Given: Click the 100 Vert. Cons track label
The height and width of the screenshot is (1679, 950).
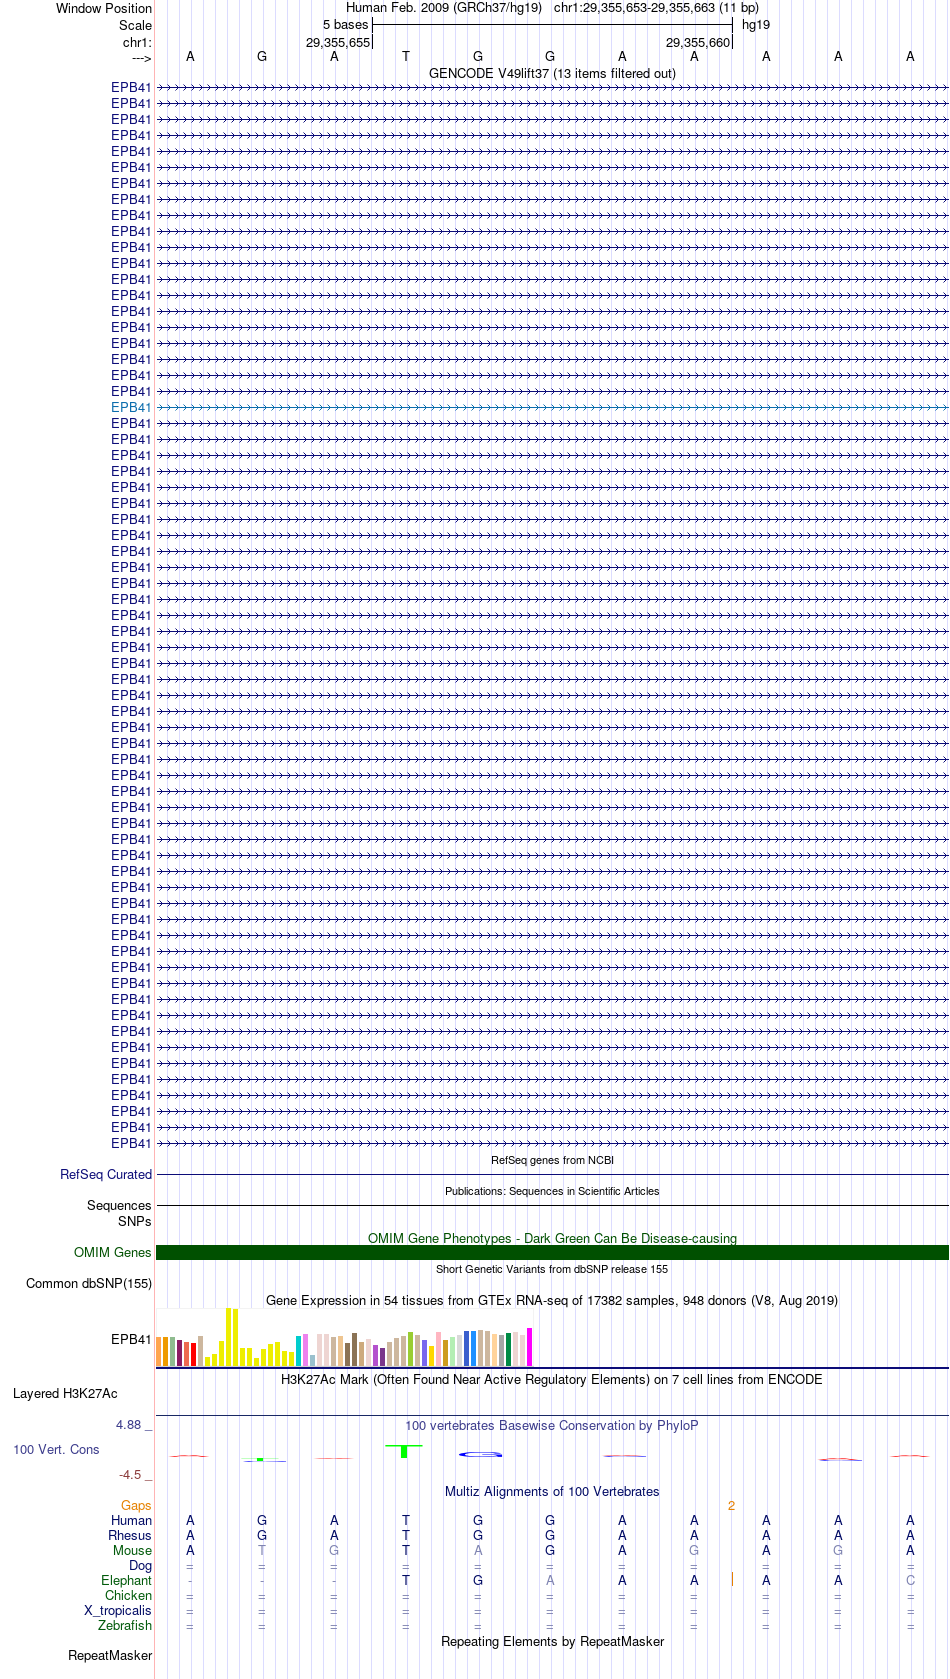Looking at the screenshot, I should coord(56,1449).
